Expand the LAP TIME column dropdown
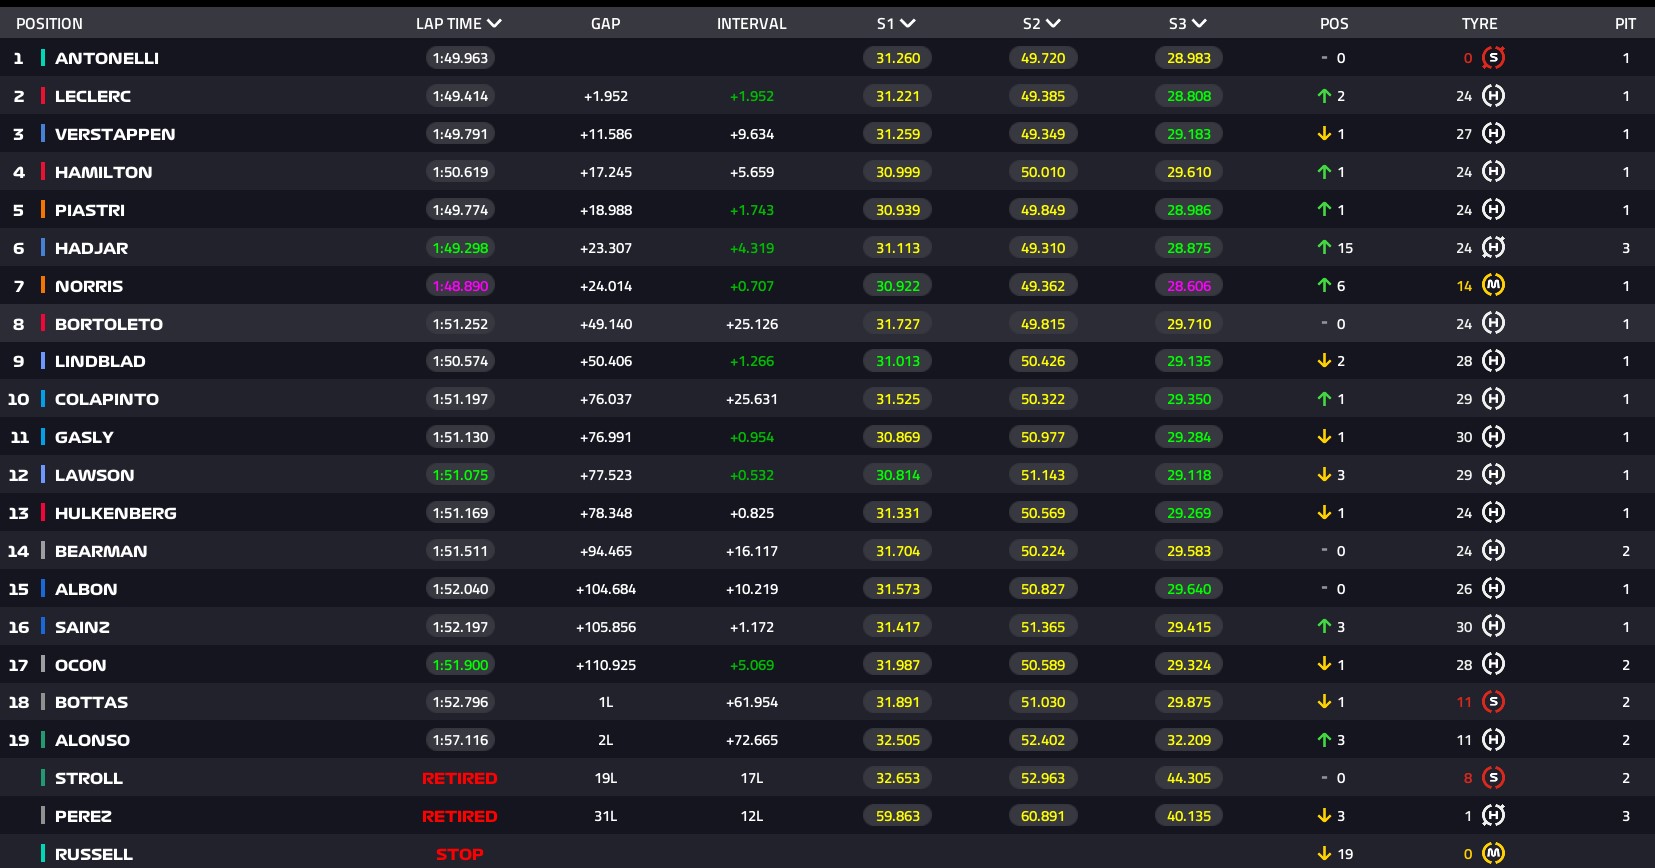 click(494, 23)
